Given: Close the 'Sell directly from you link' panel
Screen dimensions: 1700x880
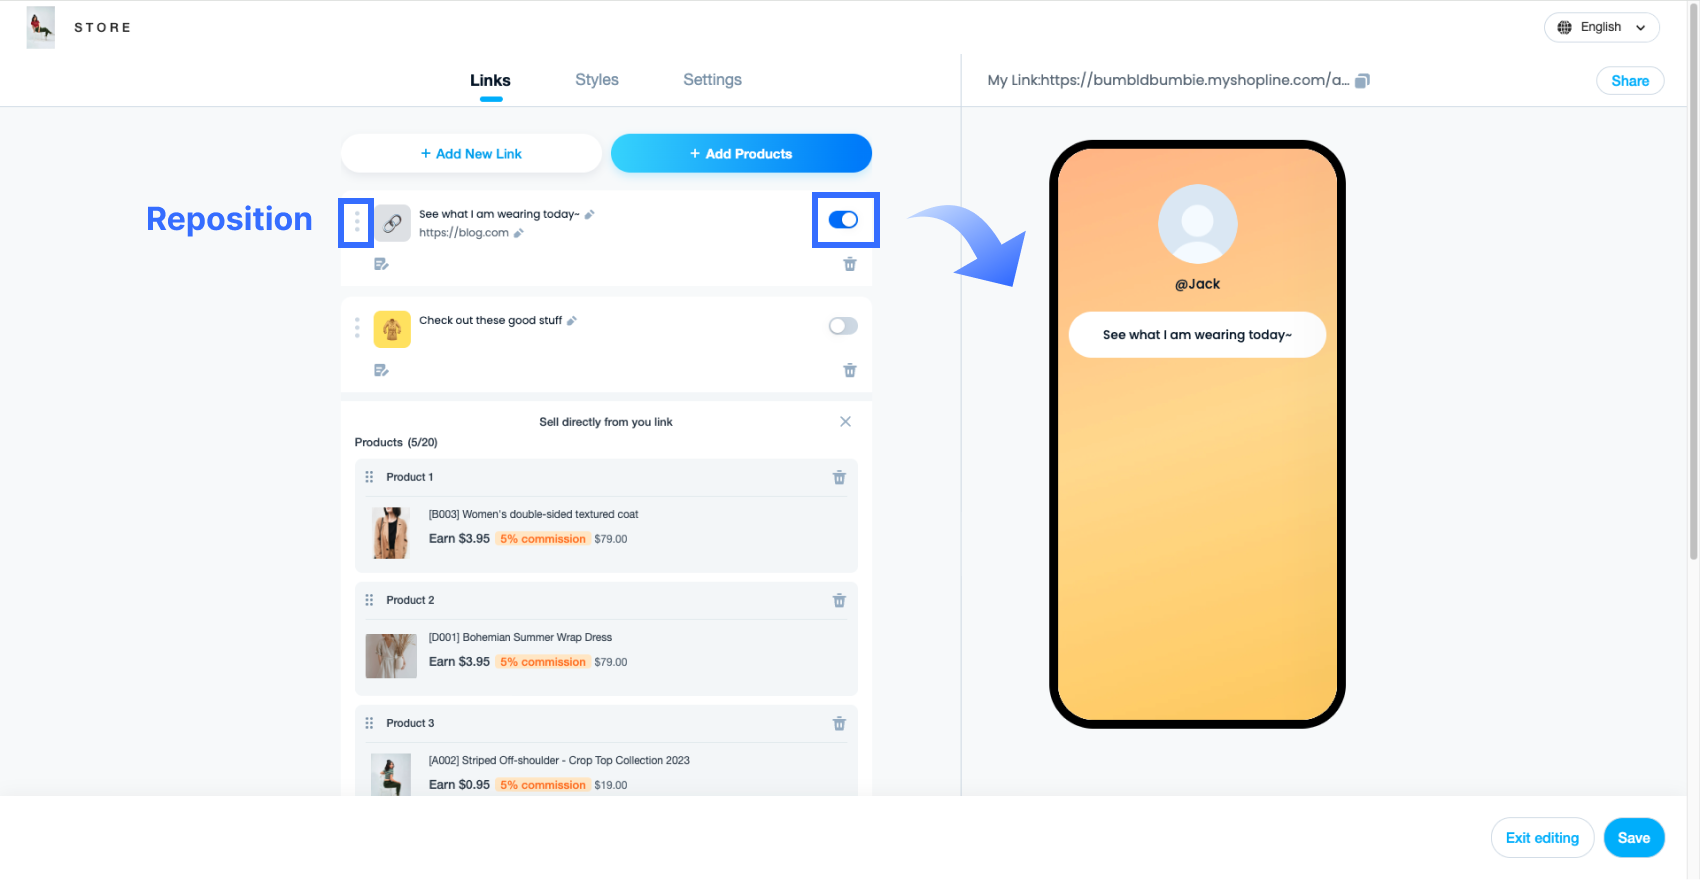Looking at the screenshot, I should click(x=845, y=422).
